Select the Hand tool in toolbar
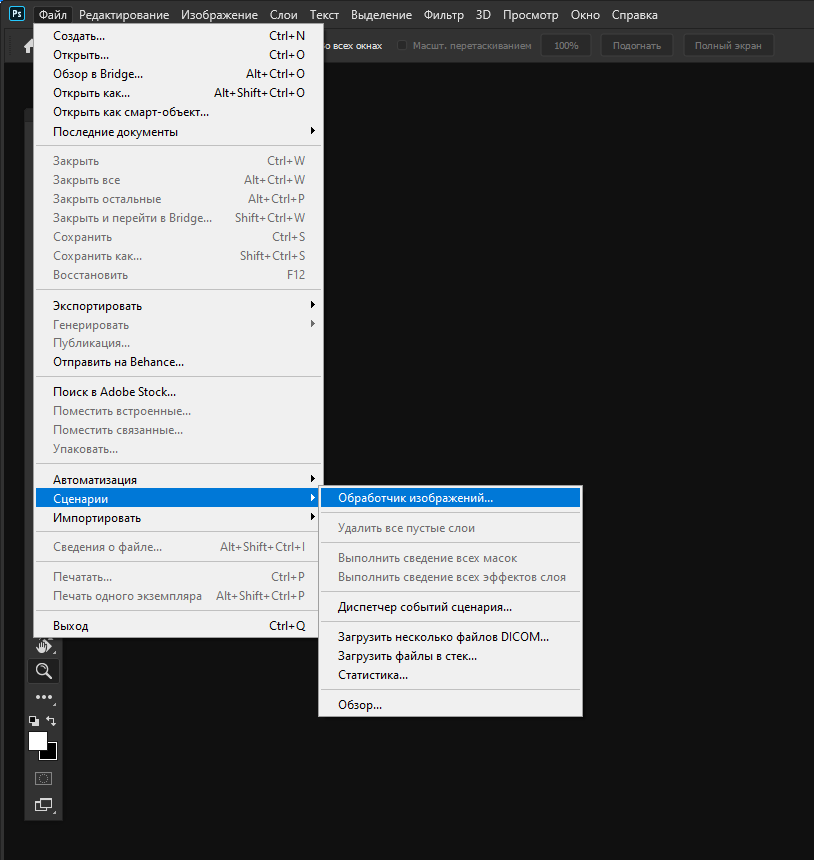 (x=44, y=647)
